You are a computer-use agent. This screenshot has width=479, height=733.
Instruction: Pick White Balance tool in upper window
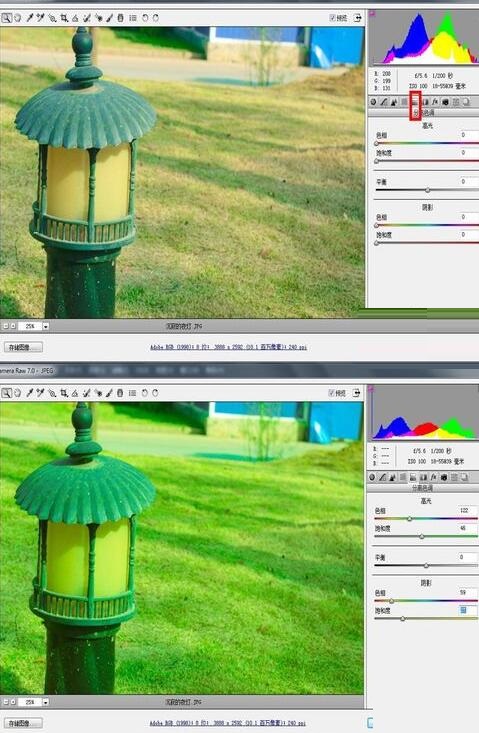(x=30, y=18)
